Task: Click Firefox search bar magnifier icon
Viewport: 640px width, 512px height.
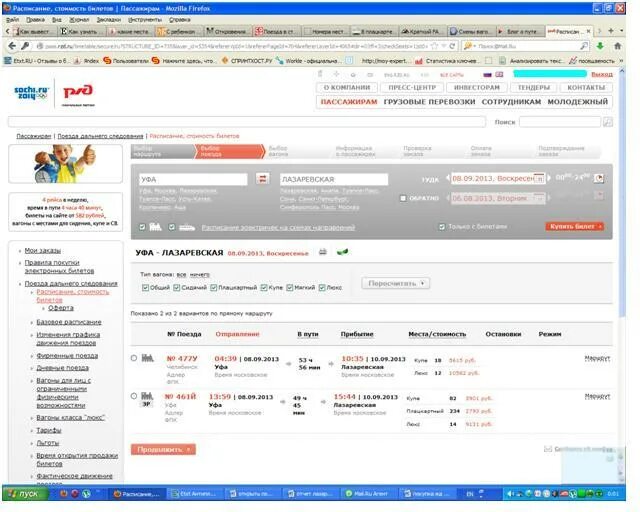Action: coord(584,46)
